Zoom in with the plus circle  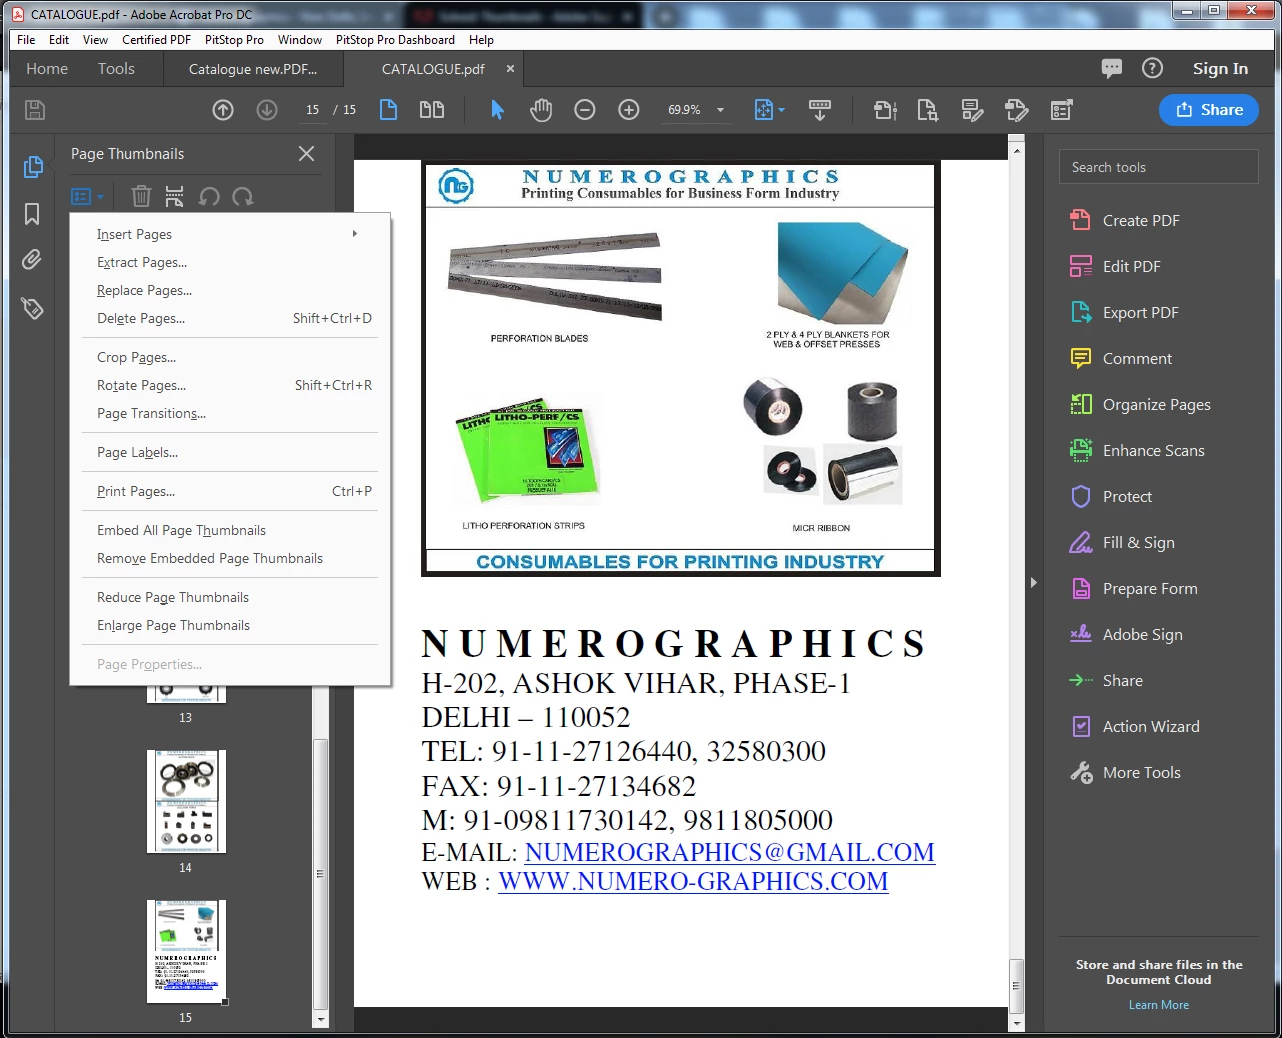[x=629, y=110]
